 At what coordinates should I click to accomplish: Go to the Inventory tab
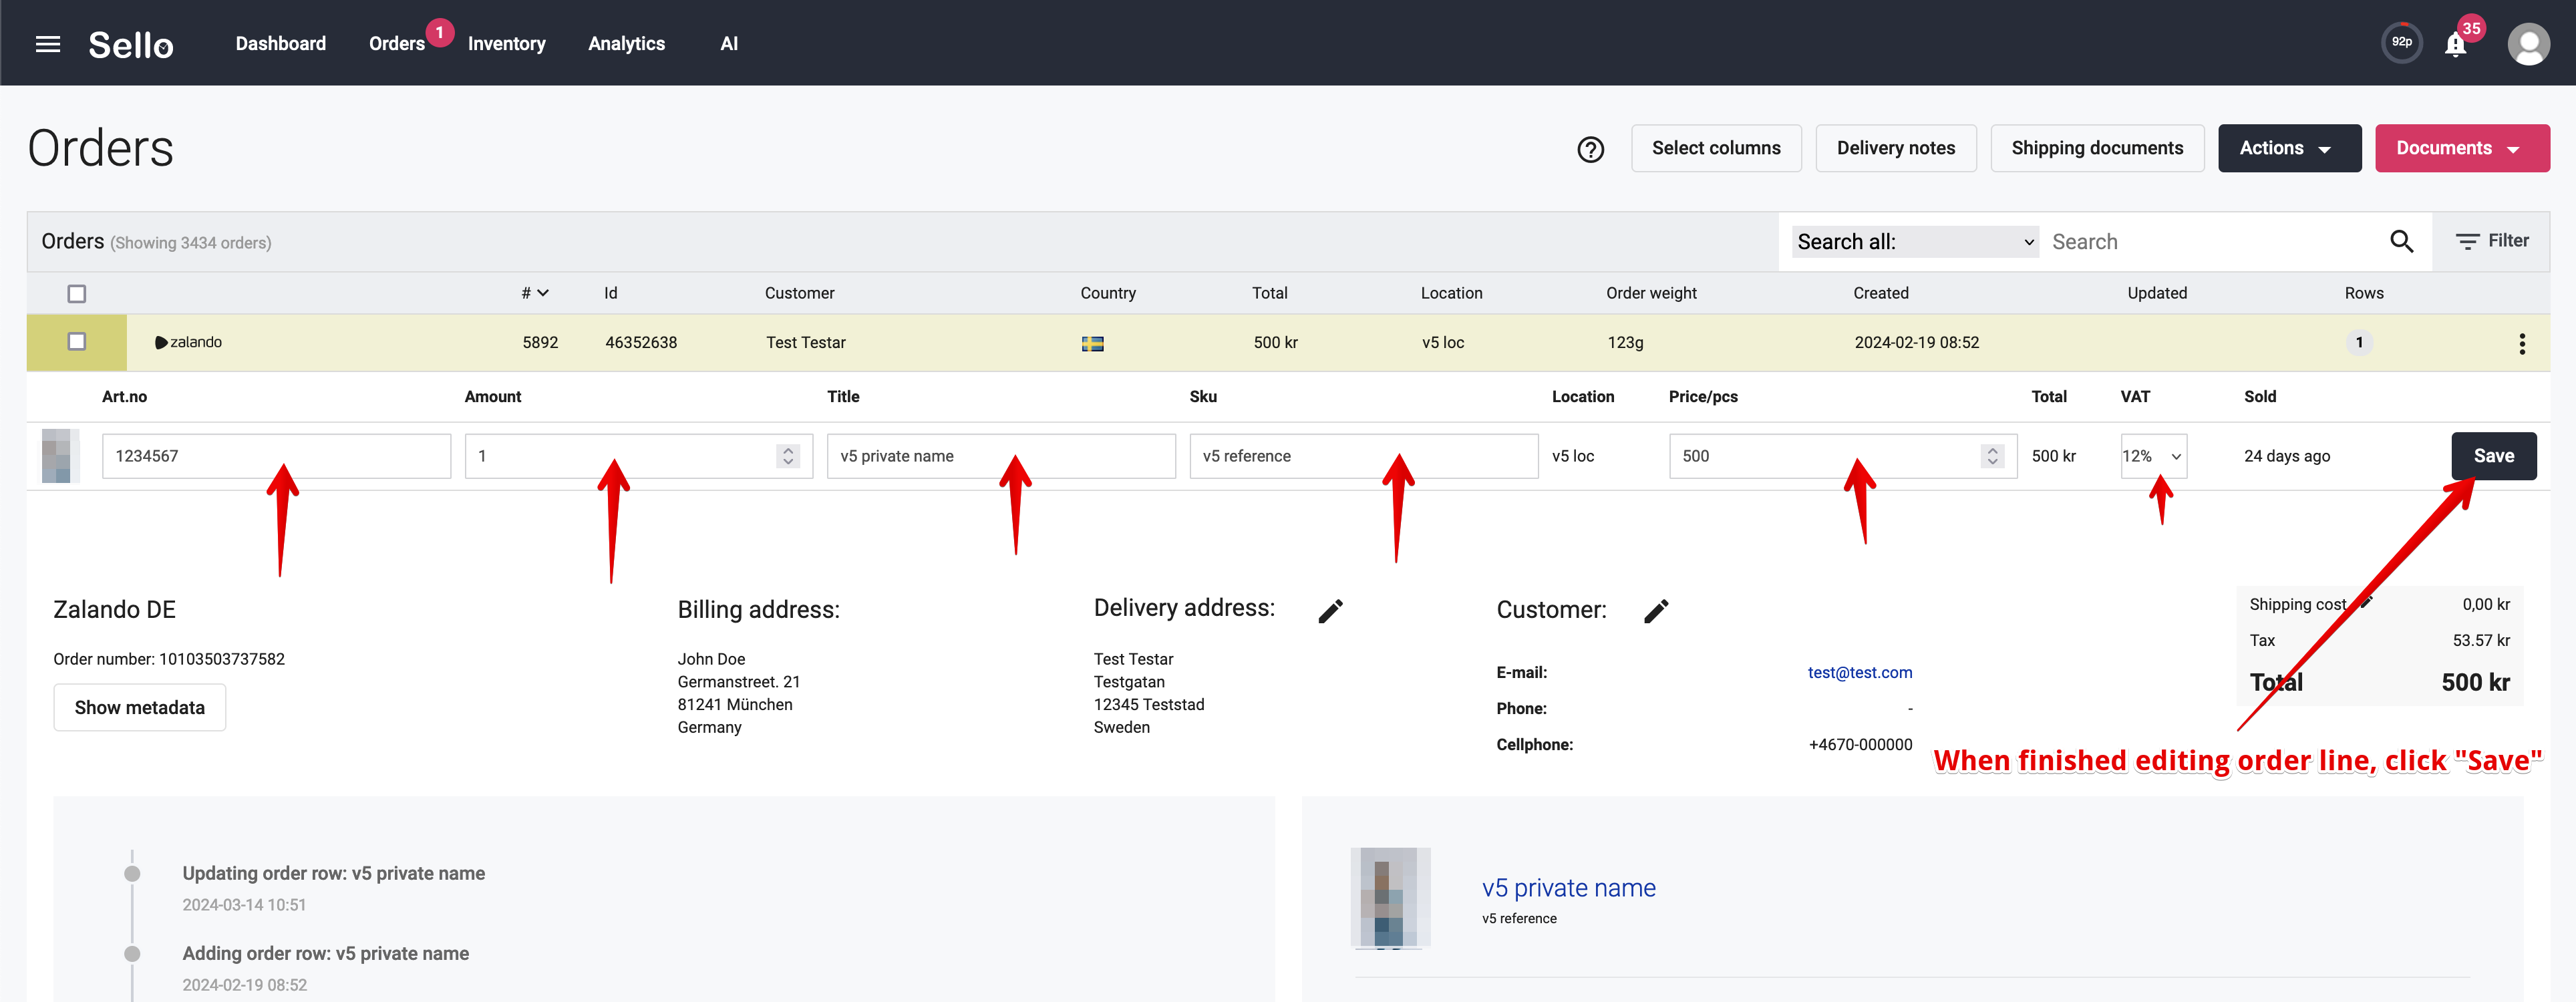point(506,44)
